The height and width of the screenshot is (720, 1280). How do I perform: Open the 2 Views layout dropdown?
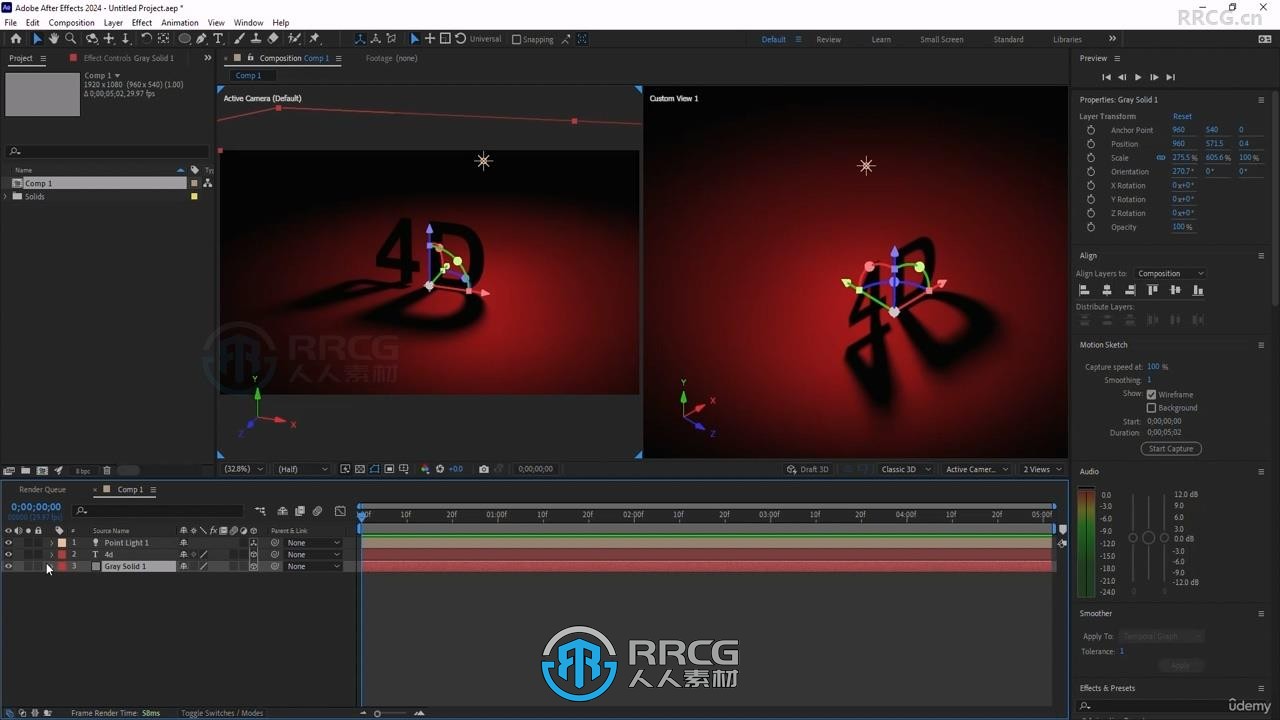click(1043, 469)
